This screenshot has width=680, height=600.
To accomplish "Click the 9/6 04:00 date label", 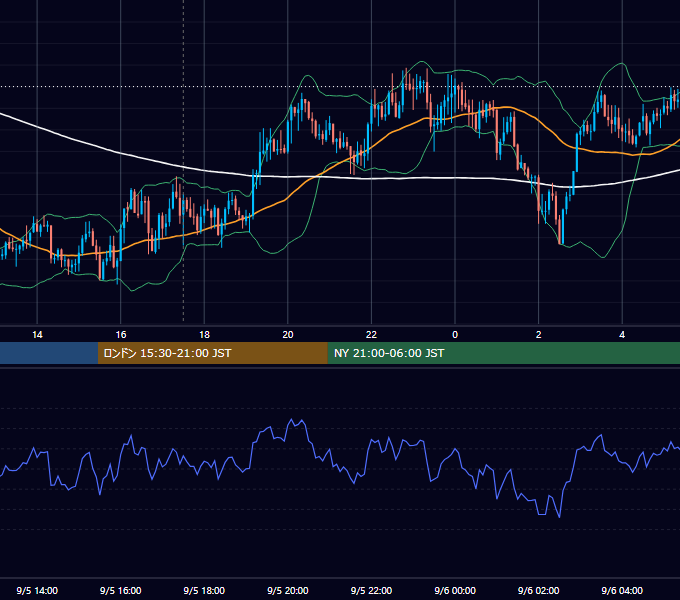I will click(x=622, y=590).
